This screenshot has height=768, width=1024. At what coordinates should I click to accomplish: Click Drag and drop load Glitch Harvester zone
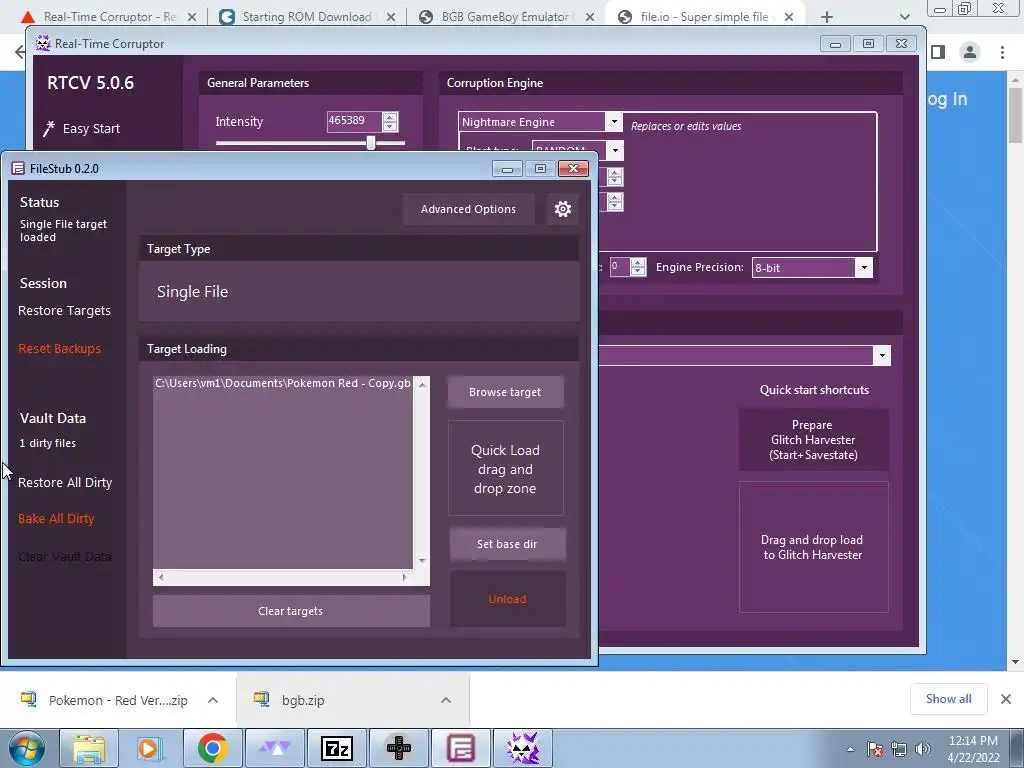click(x=813, y=547)
